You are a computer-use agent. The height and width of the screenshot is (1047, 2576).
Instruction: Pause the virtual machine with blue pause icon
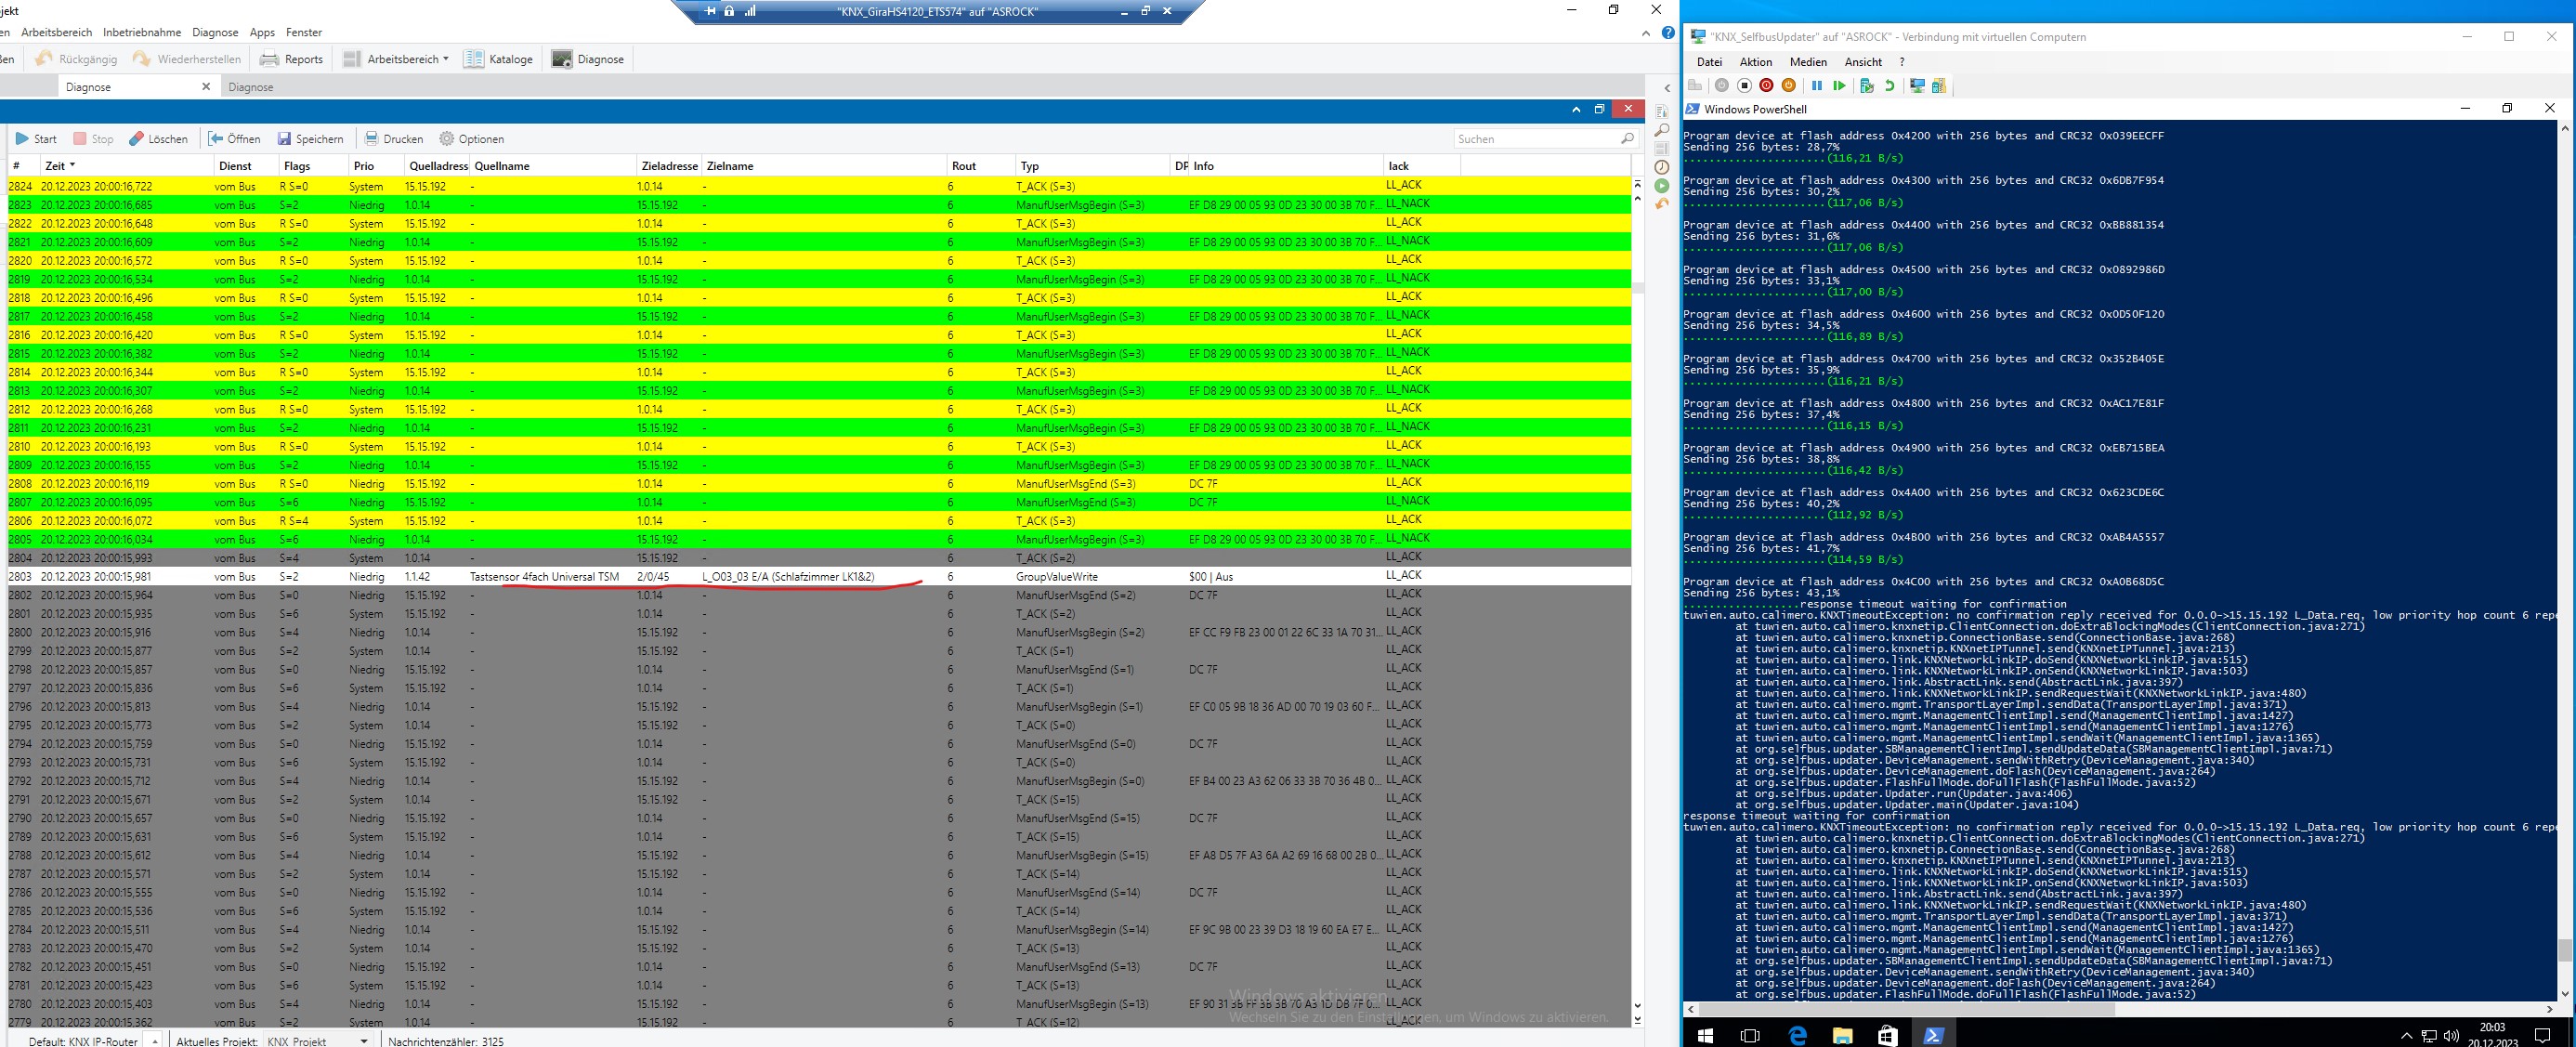(1816, 86)
